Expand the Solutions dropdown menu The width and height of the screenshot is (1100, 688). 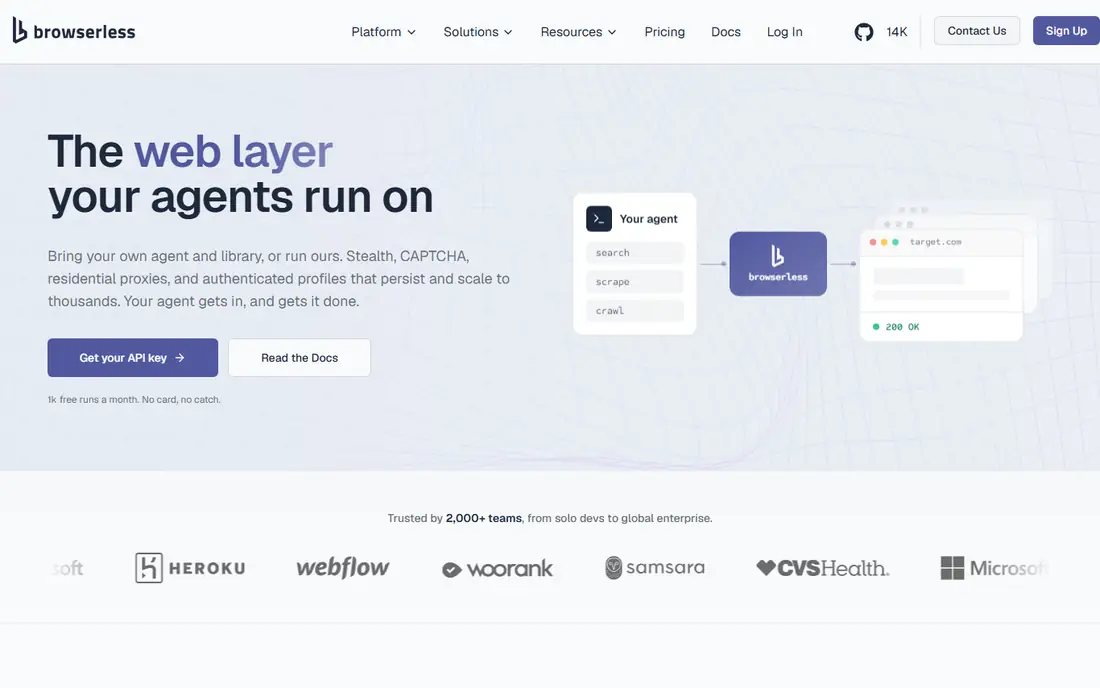478,32
